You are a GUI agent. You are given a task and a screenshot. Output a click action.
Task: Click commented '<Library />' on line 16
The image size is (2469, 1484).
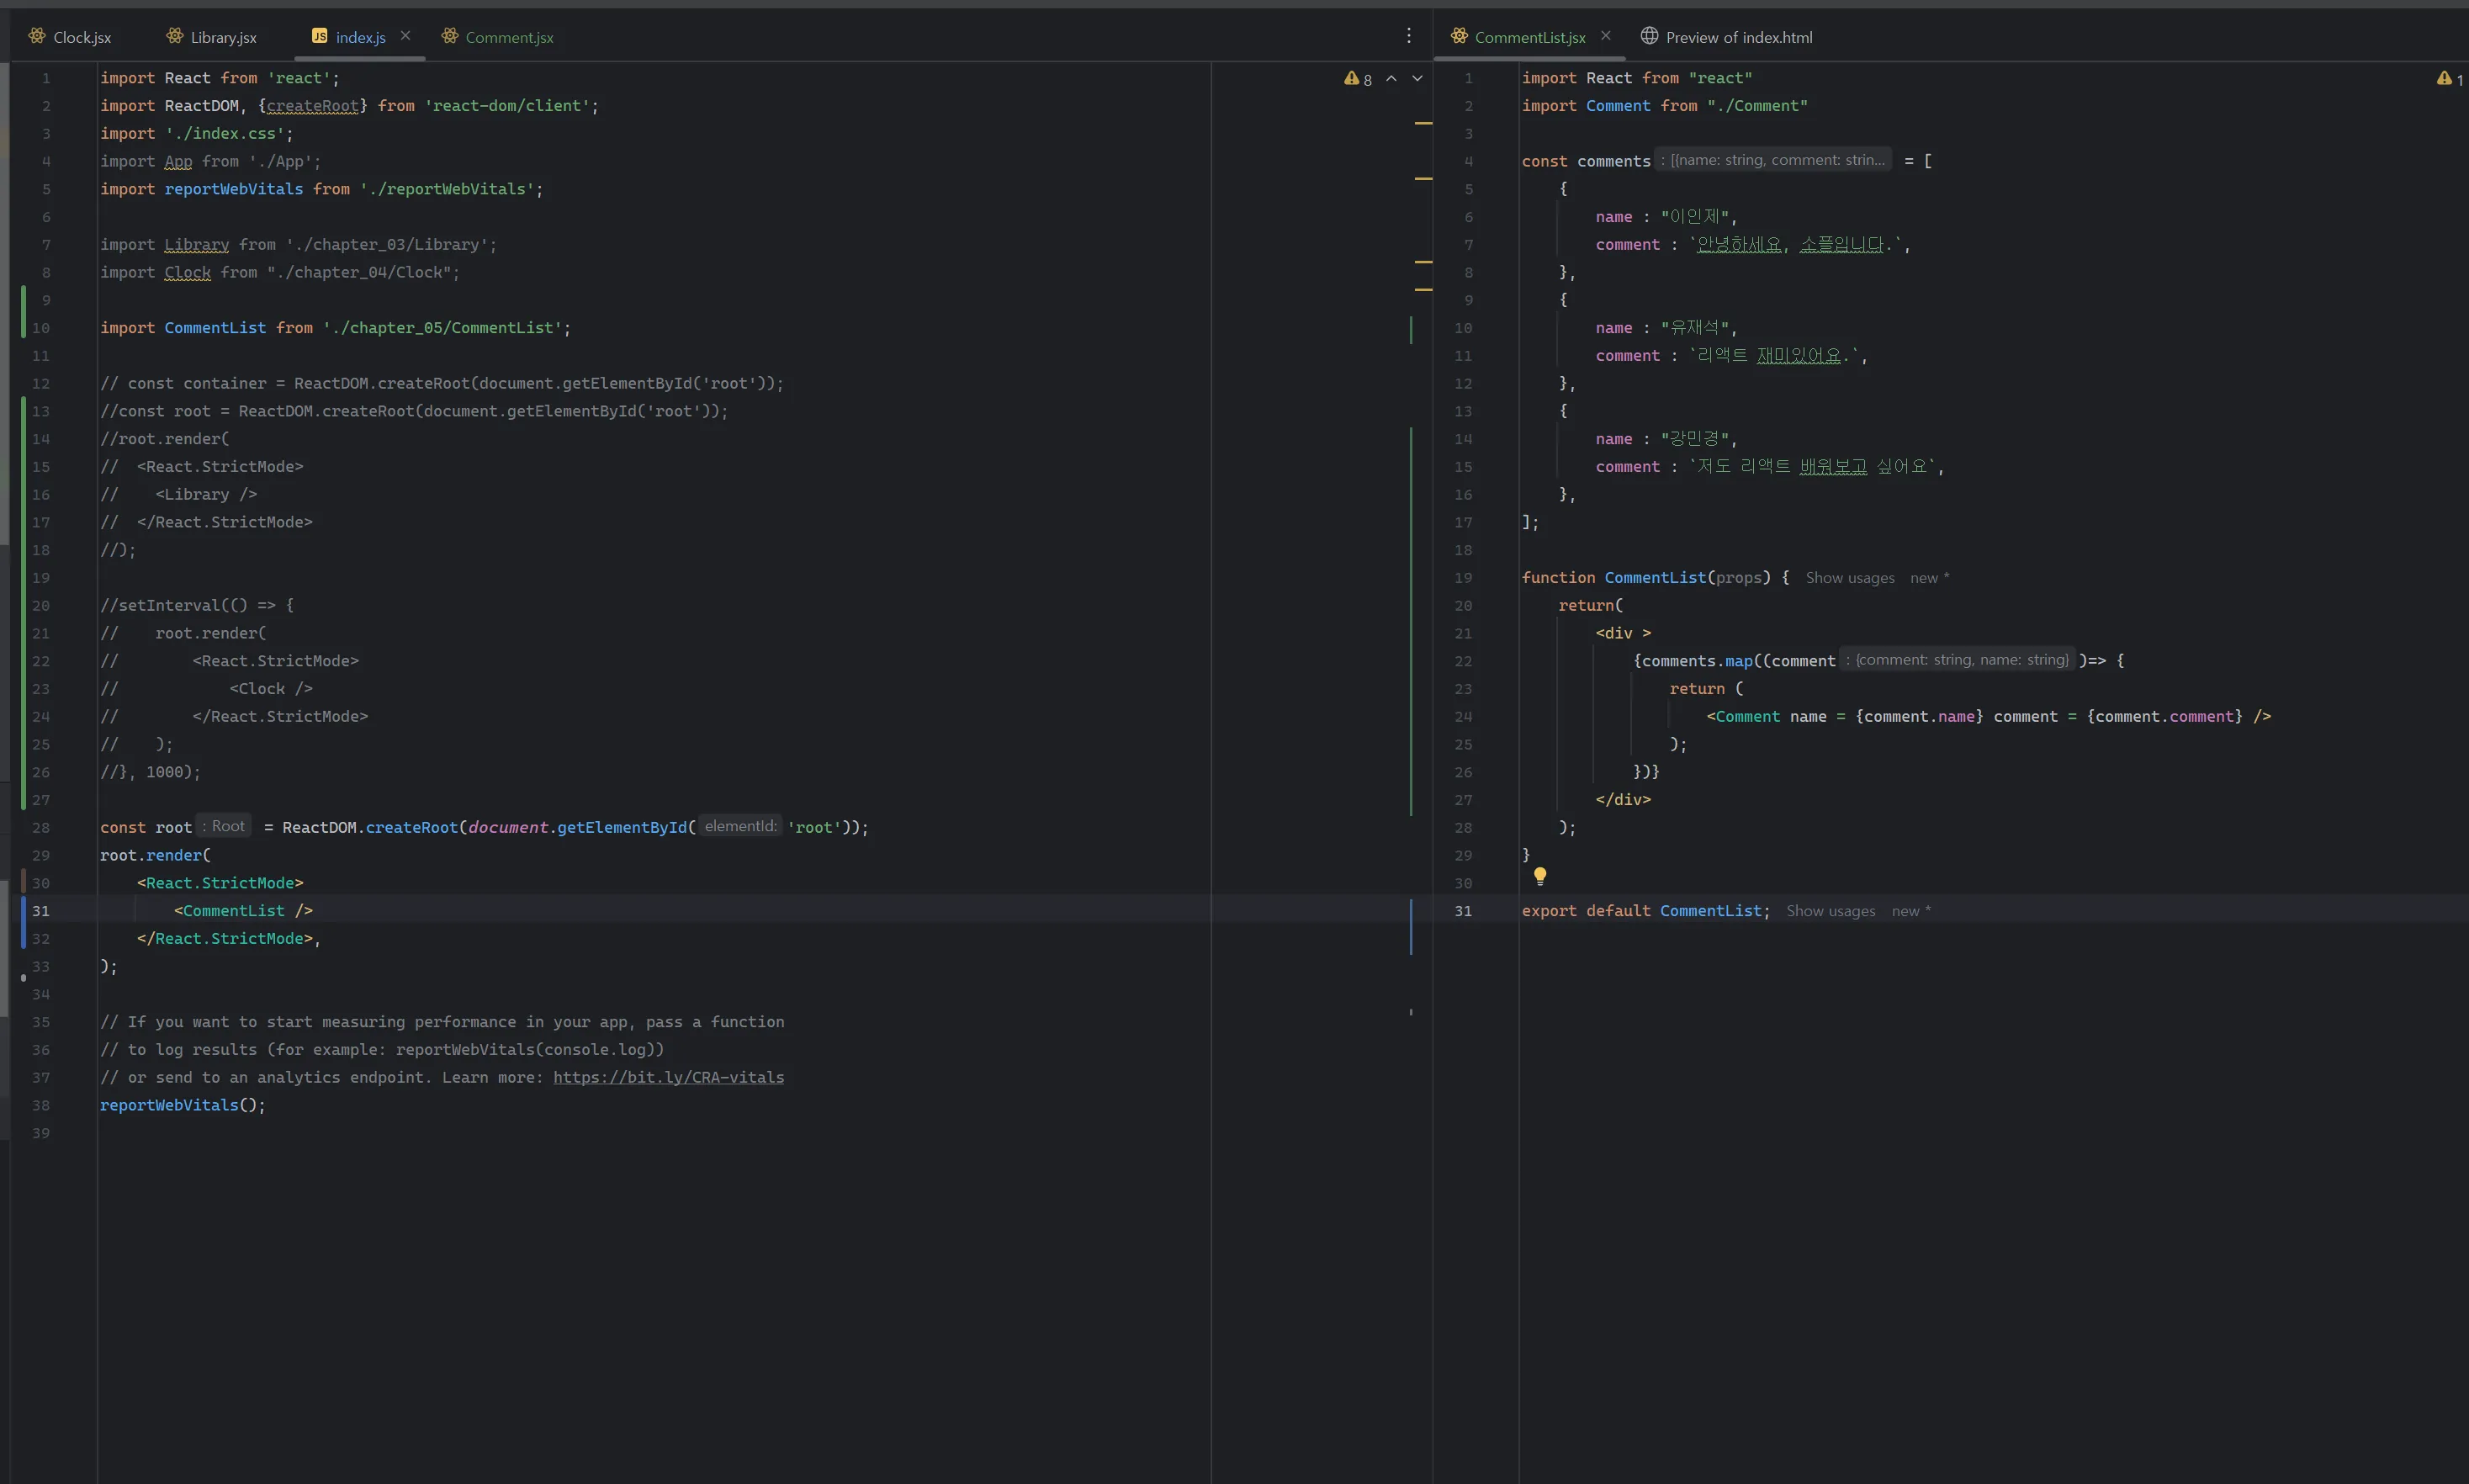point(206,495)
